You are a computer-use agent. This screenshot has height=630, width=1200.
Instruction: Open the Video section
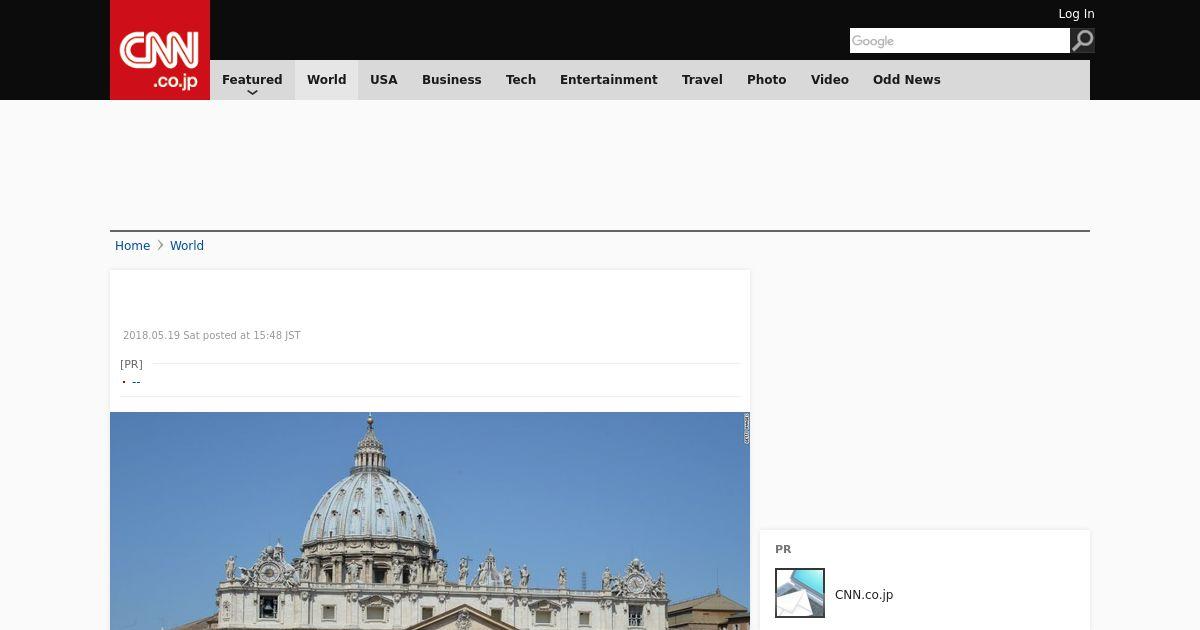coord(830,80)
